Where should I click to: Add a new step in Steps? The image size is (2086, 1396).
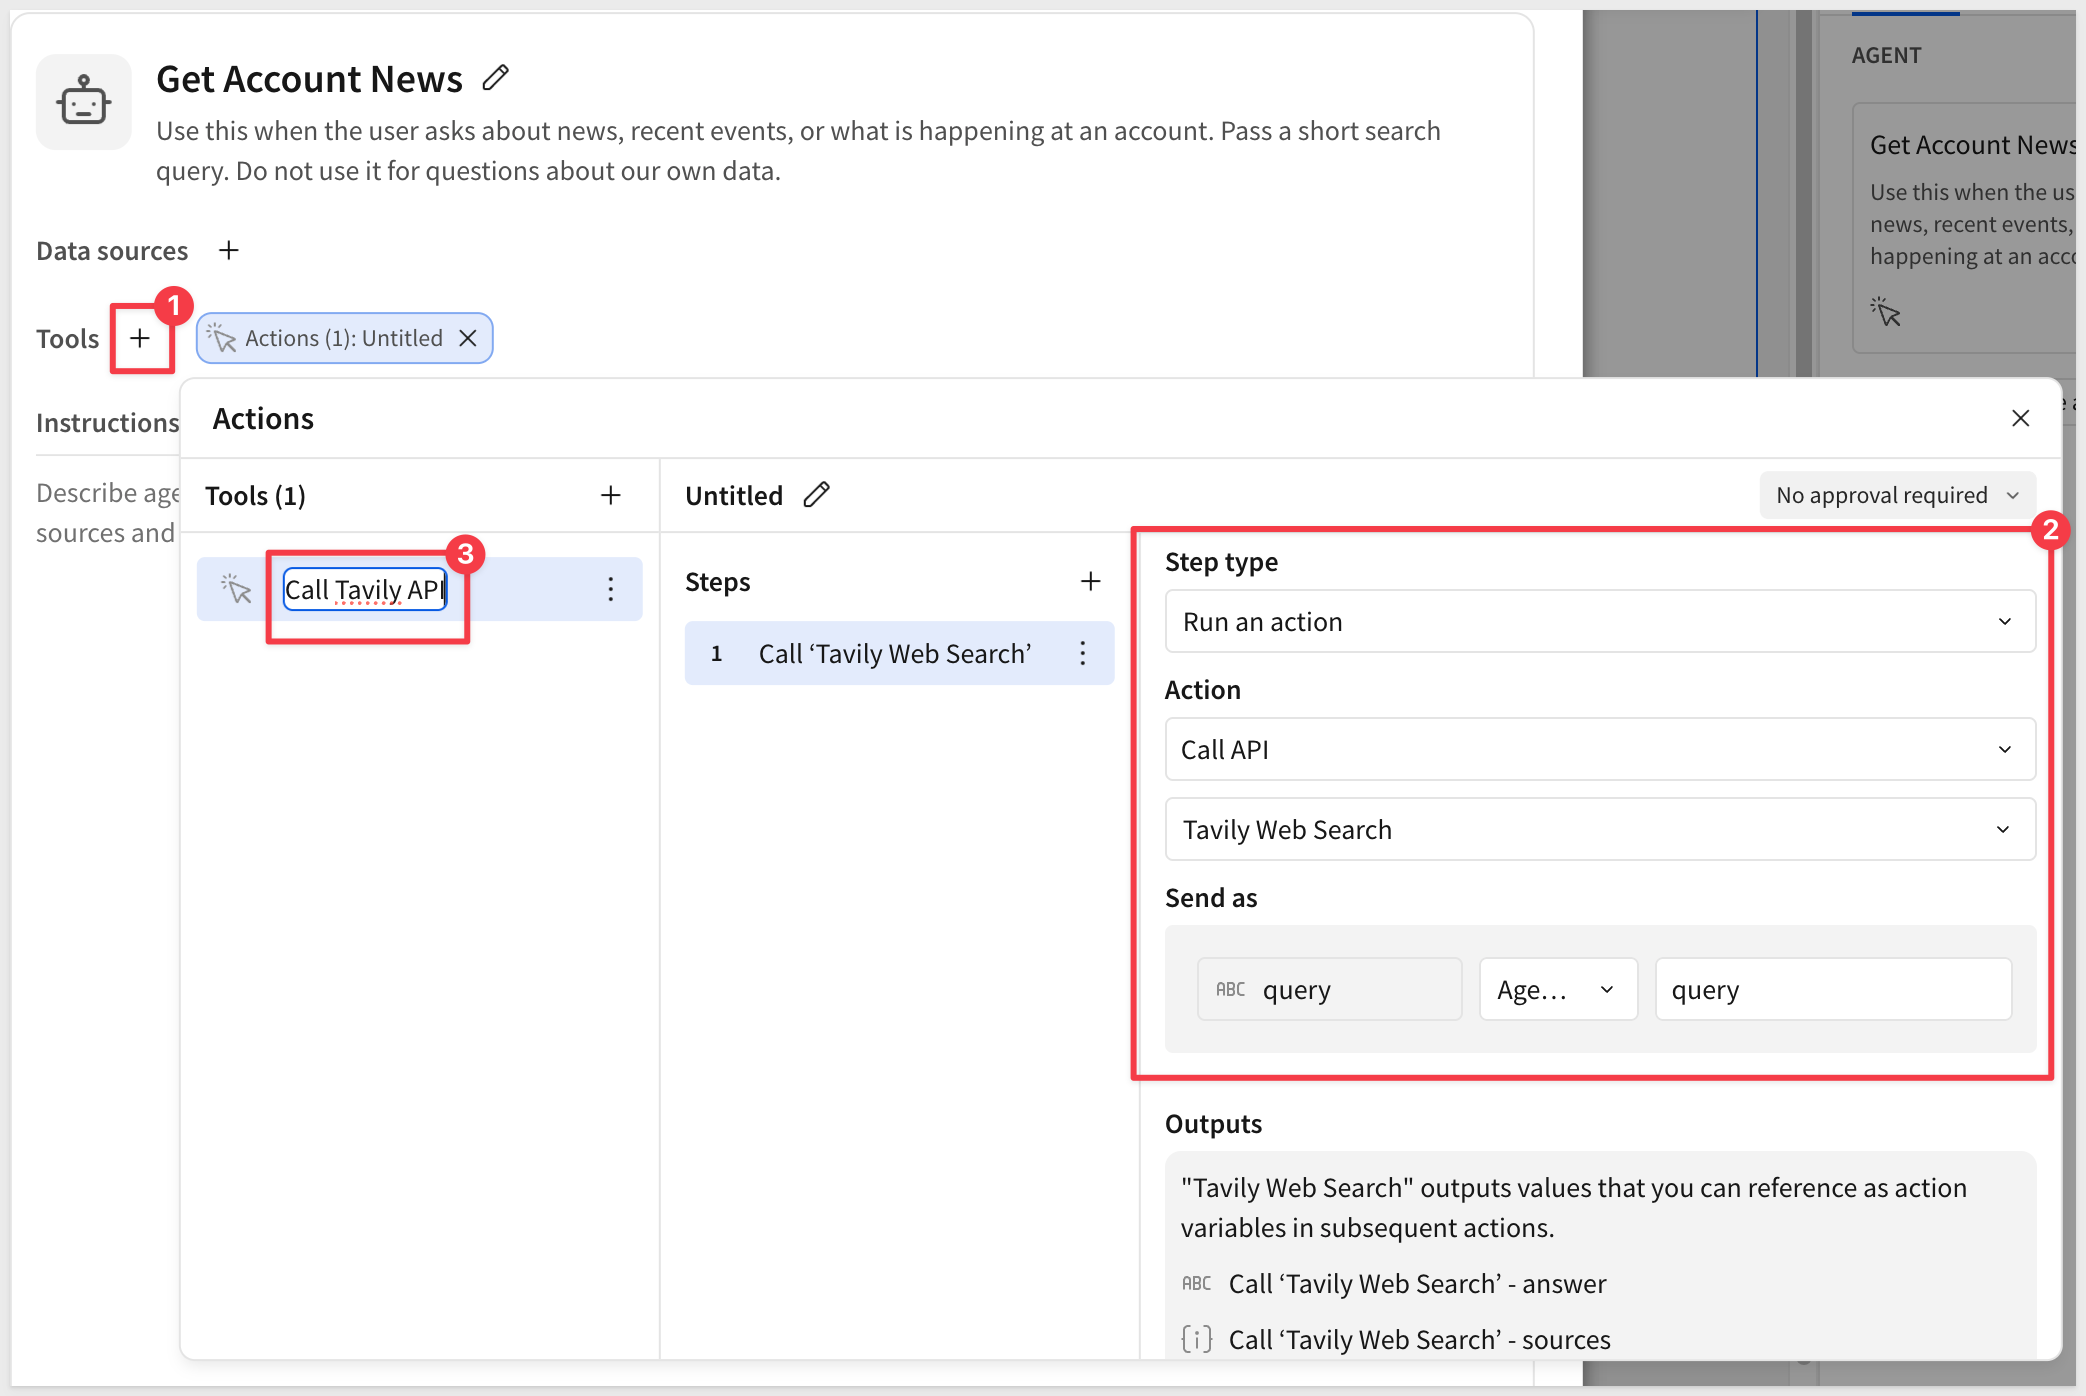tap(1091, 581)
